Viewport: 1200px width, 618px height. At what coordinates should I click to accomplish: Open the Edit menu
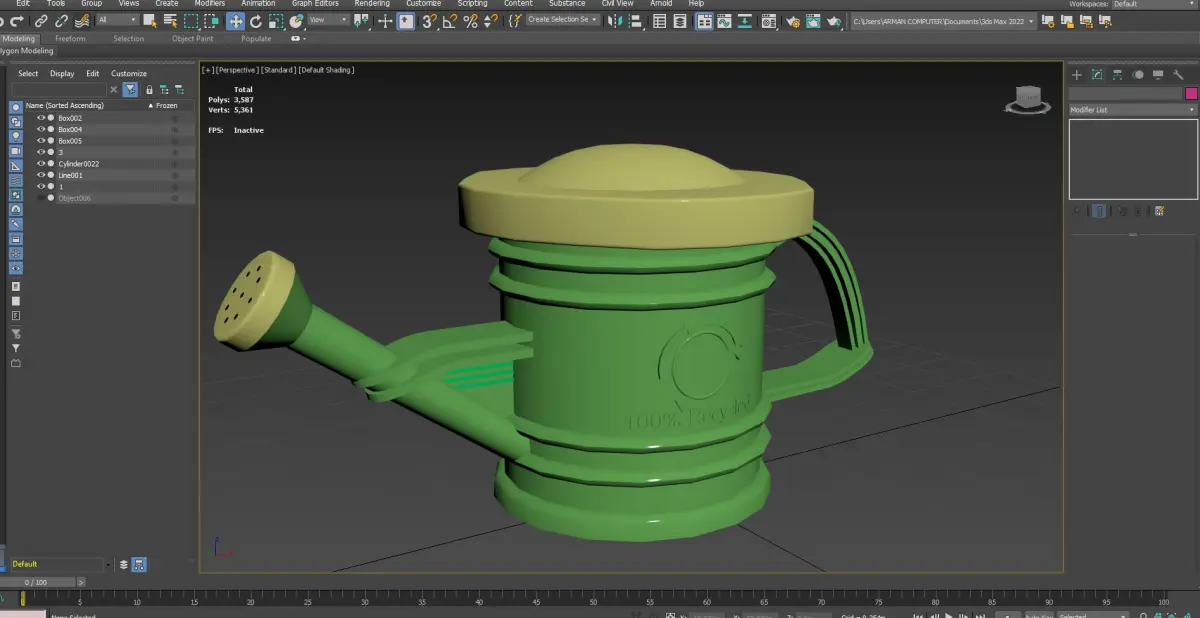pos(22,4)
